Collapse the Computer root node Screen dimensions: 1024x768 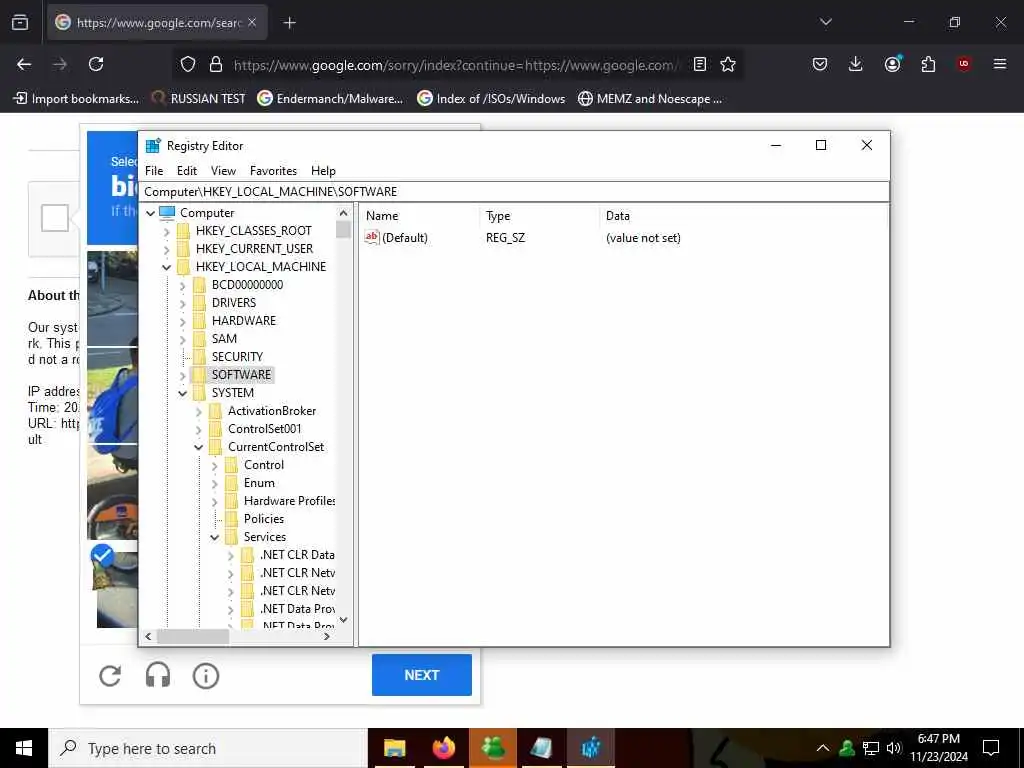[x=151, y=213]
